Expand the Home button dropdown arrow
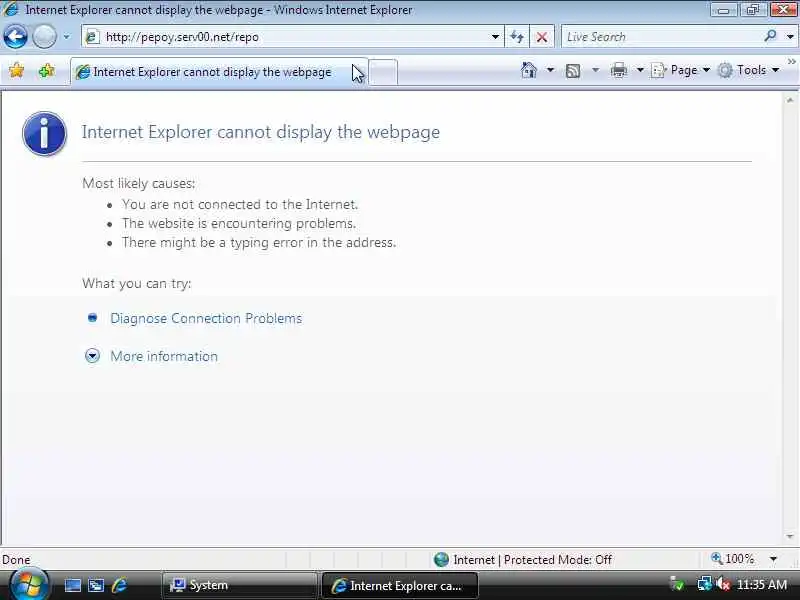800x600 pixels. click(550, 70)
